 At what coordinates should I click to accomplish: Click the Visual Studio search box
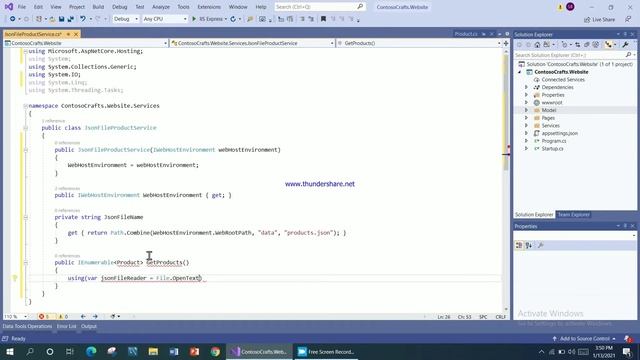click(319, 7)
